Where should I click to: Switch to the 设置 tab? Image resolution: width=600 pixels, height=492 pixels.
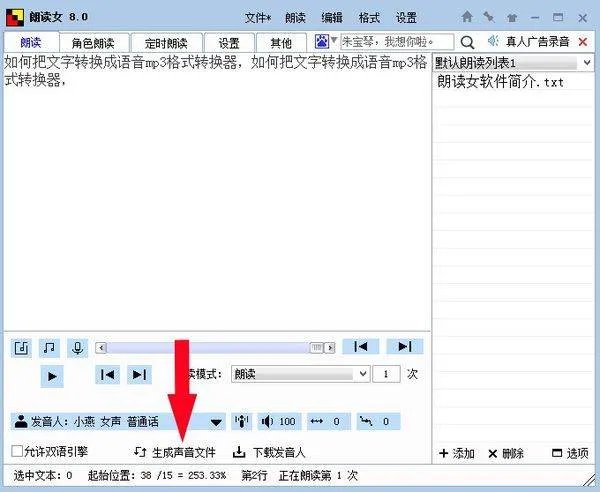[x=229, y=43]
